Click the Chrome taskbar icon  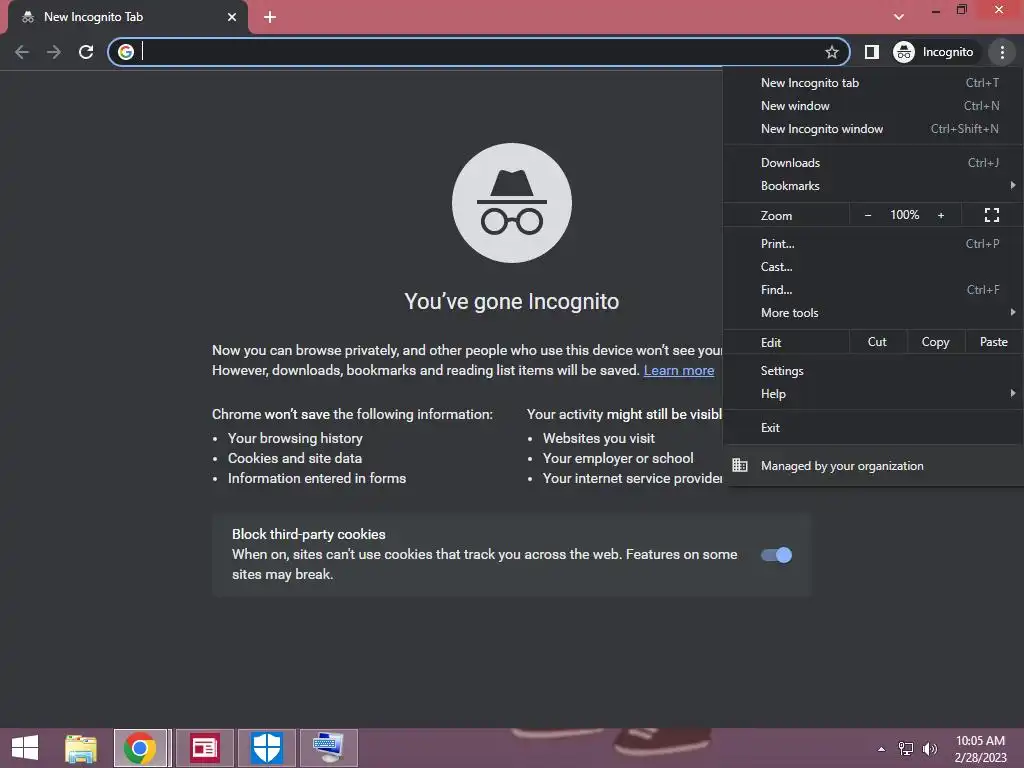[140, 748]
